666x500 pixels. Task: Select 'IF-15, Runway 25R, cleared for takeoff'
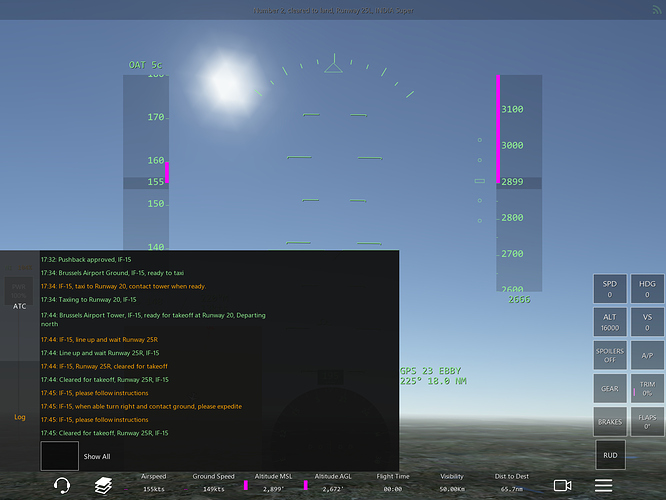coord(104,366)
